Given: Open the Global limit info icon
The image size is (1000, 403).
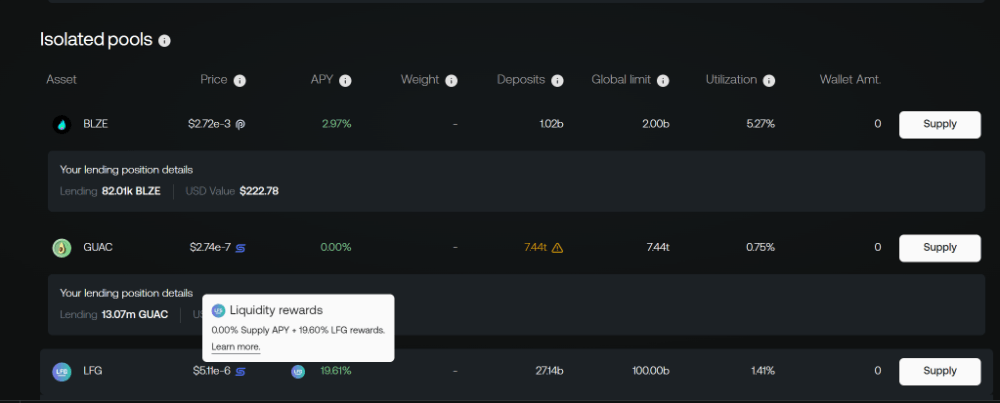Looking at the screenshot, I should [x=663, y=80].
